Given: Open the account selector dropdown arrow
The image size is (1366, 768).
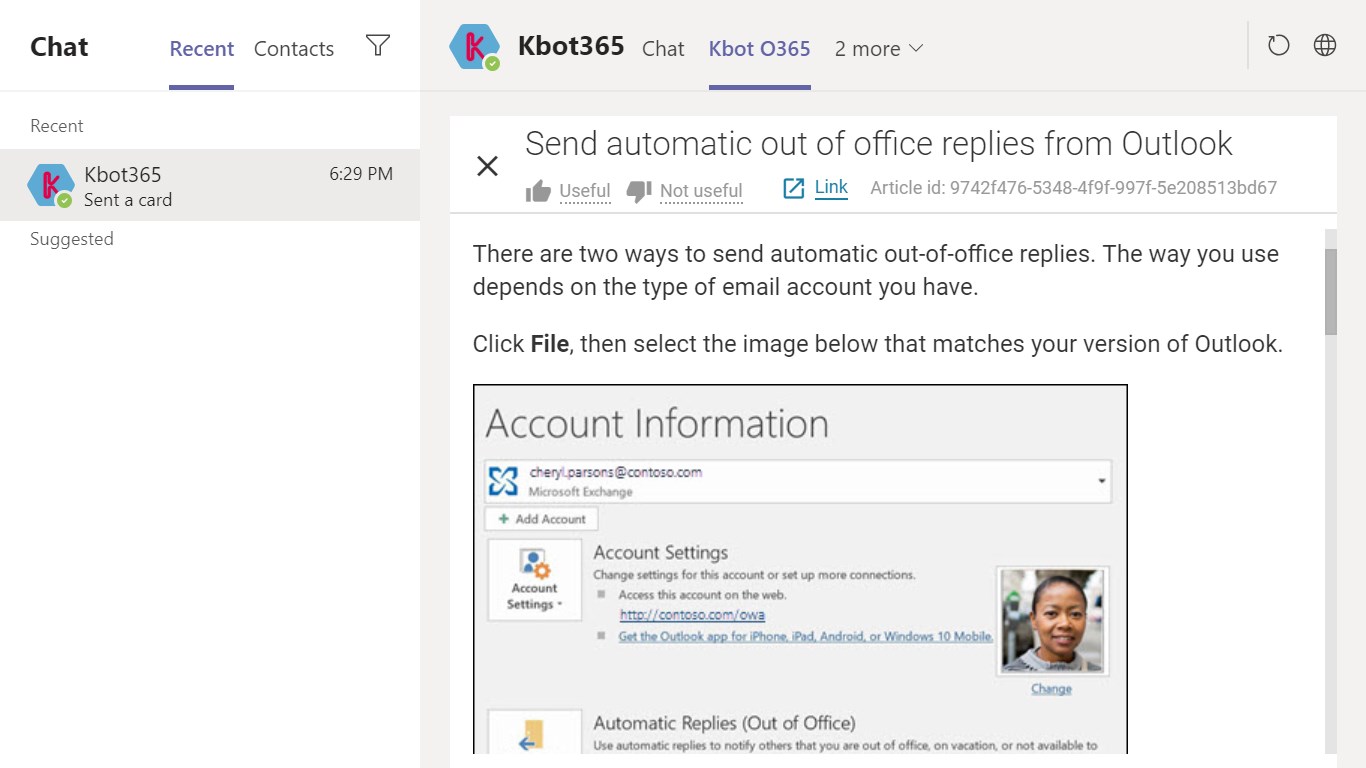Looking at the screenshot, I should (1101, 481).
